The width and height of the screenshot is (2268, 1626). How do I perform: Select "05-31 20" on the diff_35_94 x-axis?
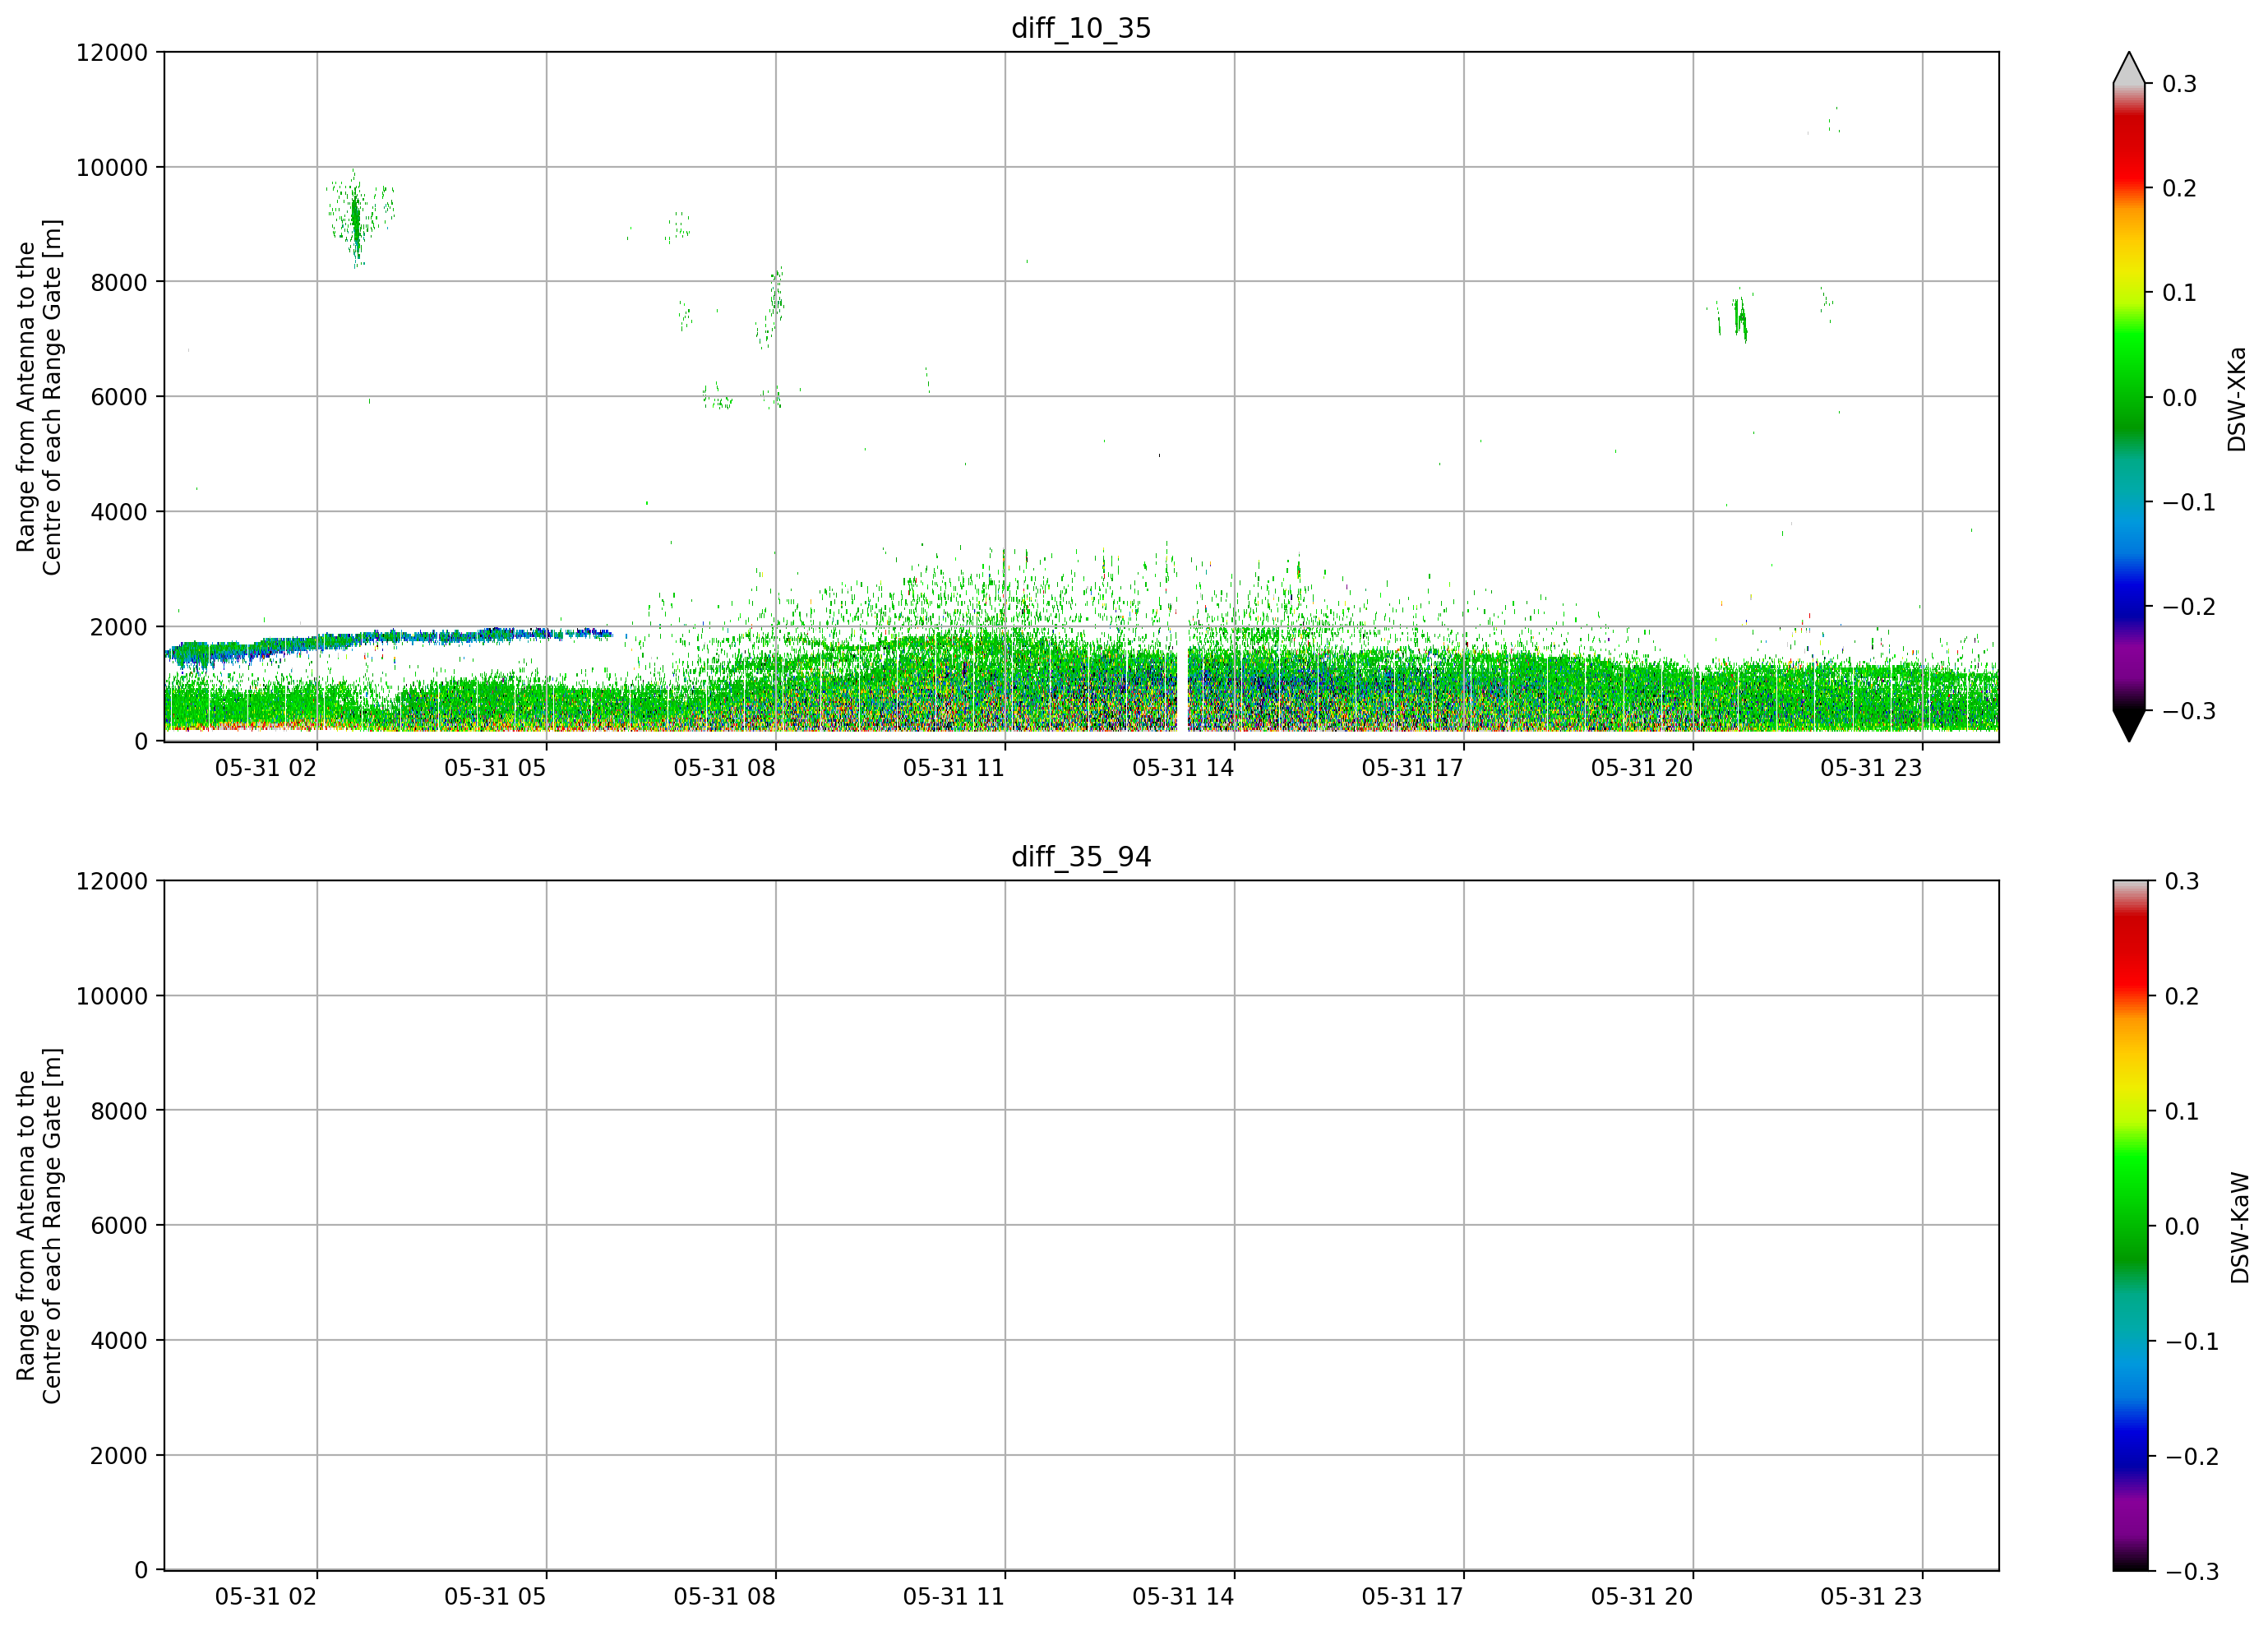tap(1642, 1597)
